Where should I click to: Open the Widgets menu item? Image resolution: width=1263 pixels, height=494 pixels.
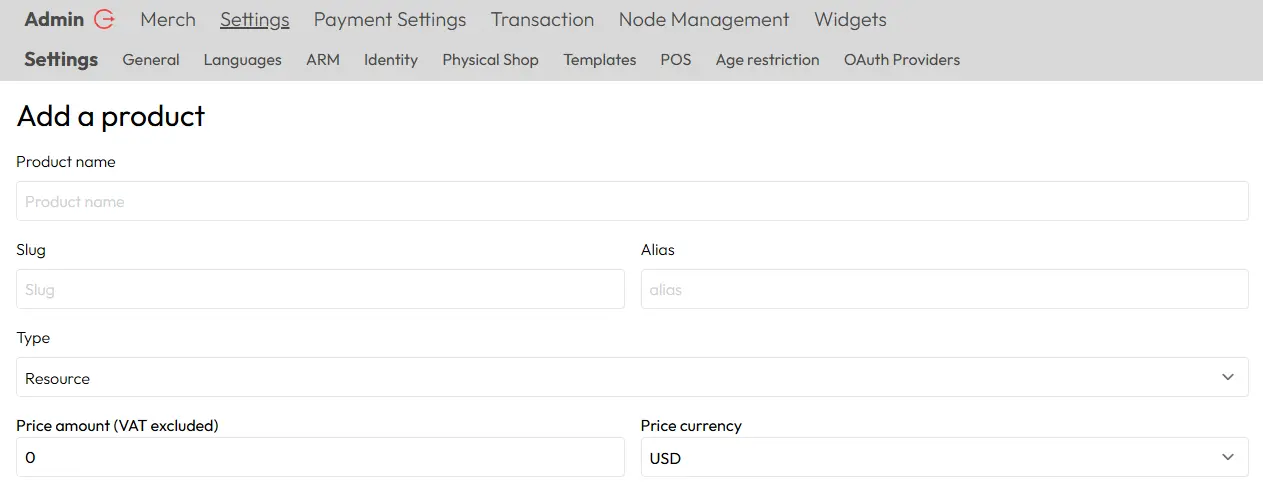[850, 19]
